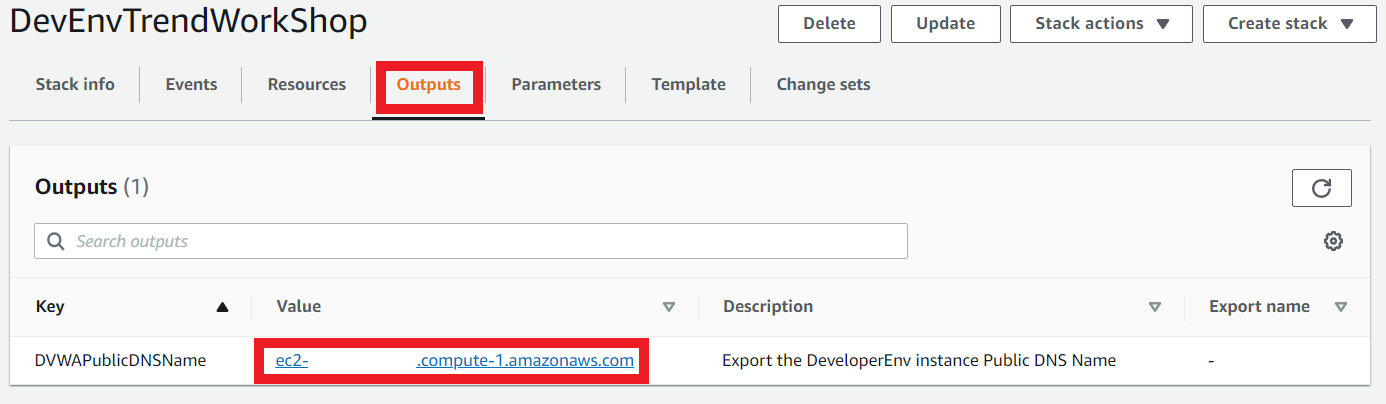Delete the DevEnvTrendWorkShop stack

click(x=829, y=24)
